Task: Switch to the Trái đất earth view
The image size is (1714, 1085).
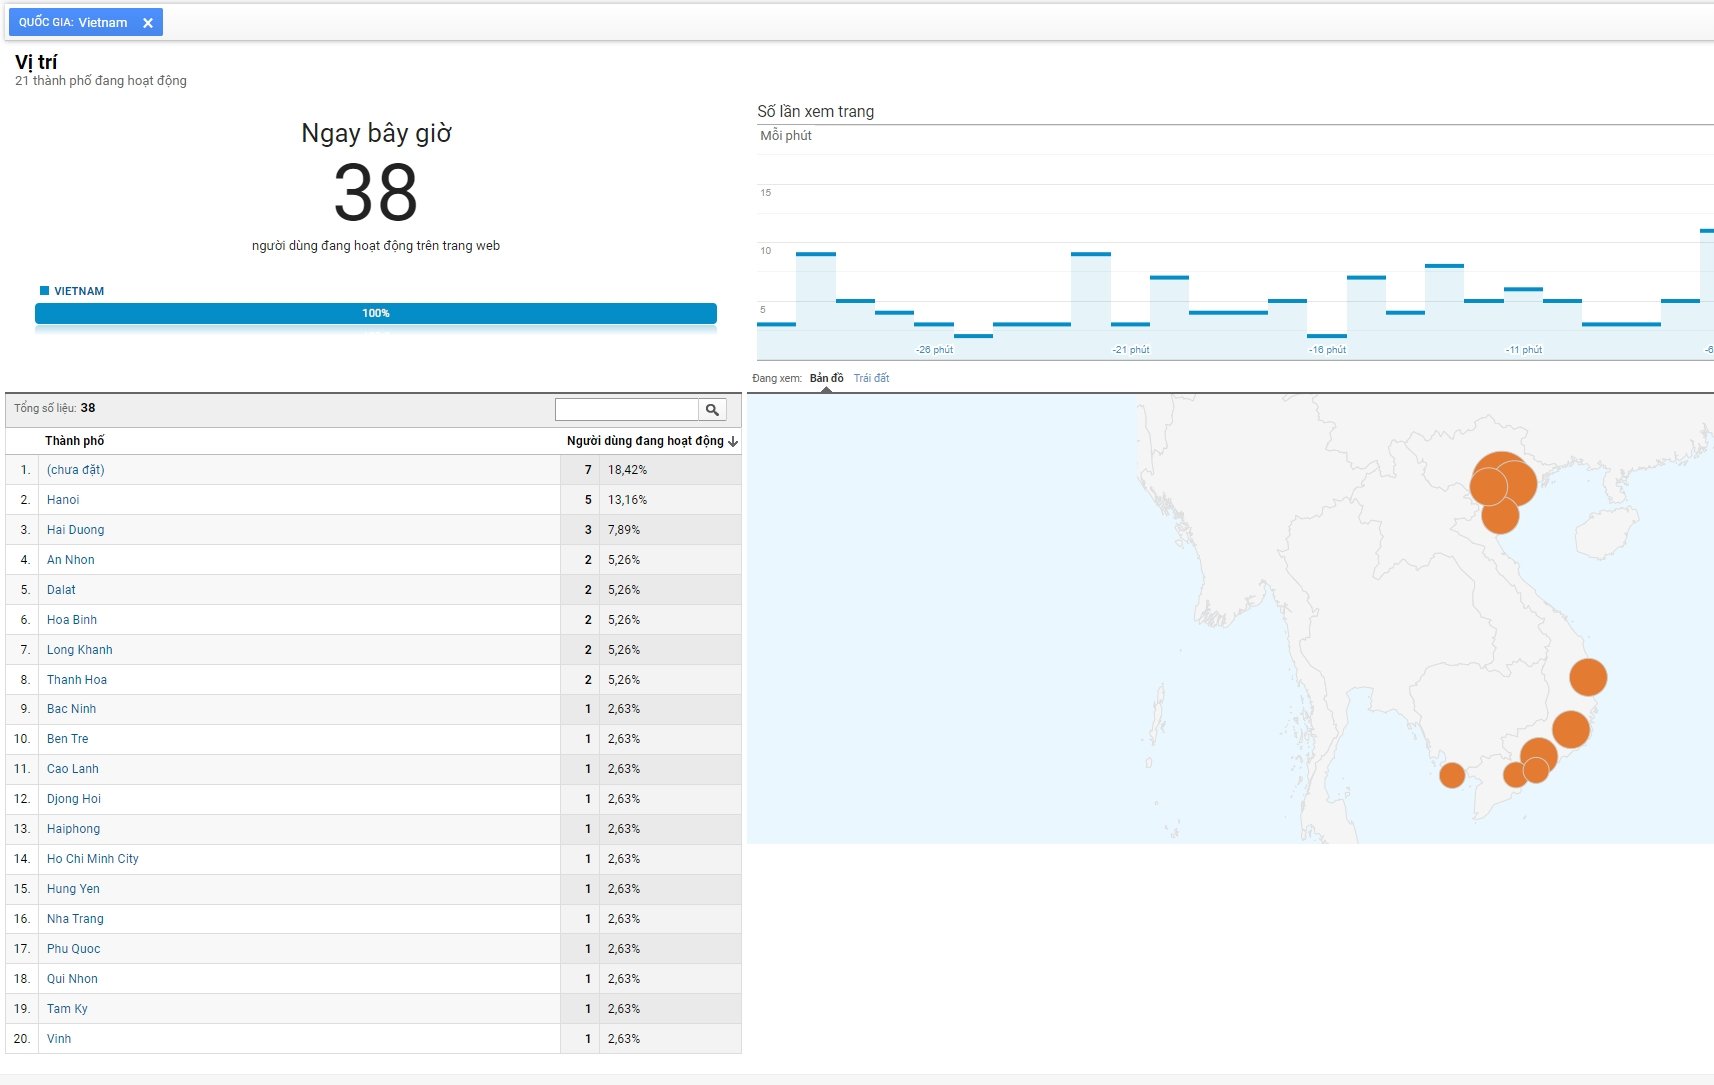Action: tap(871, 378)
